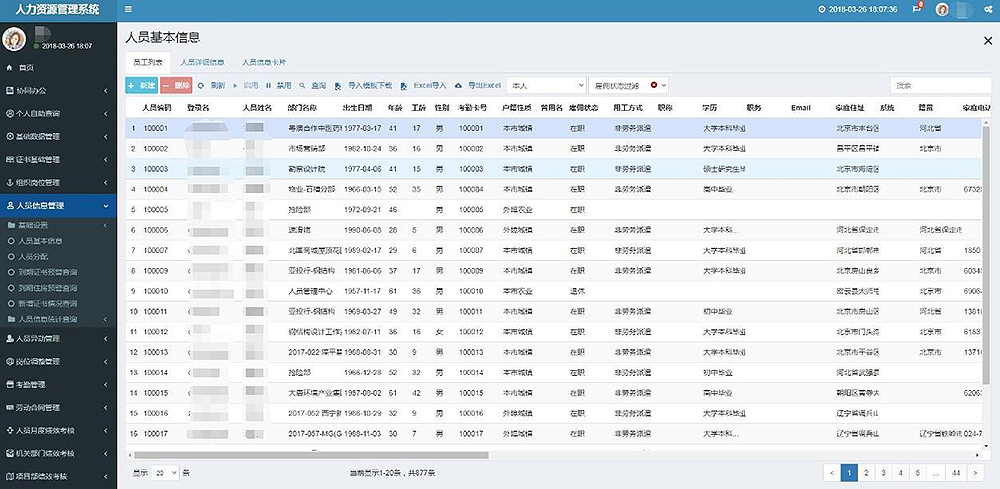Click page 5 in pagination
This screenshot has height=489, width=1000.
tap(917, 472)
